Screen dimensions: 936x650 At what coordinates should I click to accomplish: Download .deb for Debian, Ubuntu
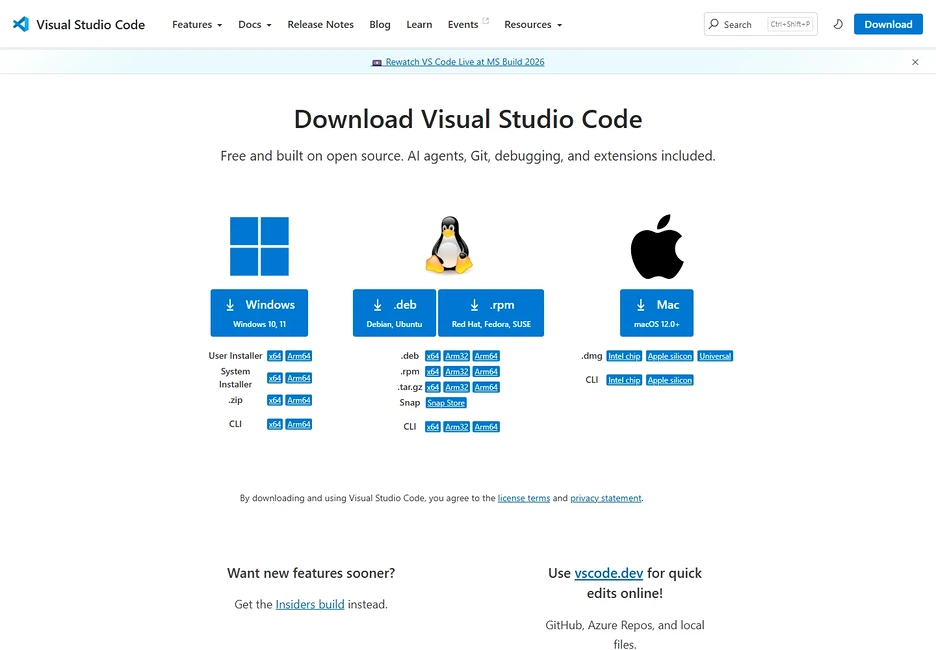pos(395,313)
